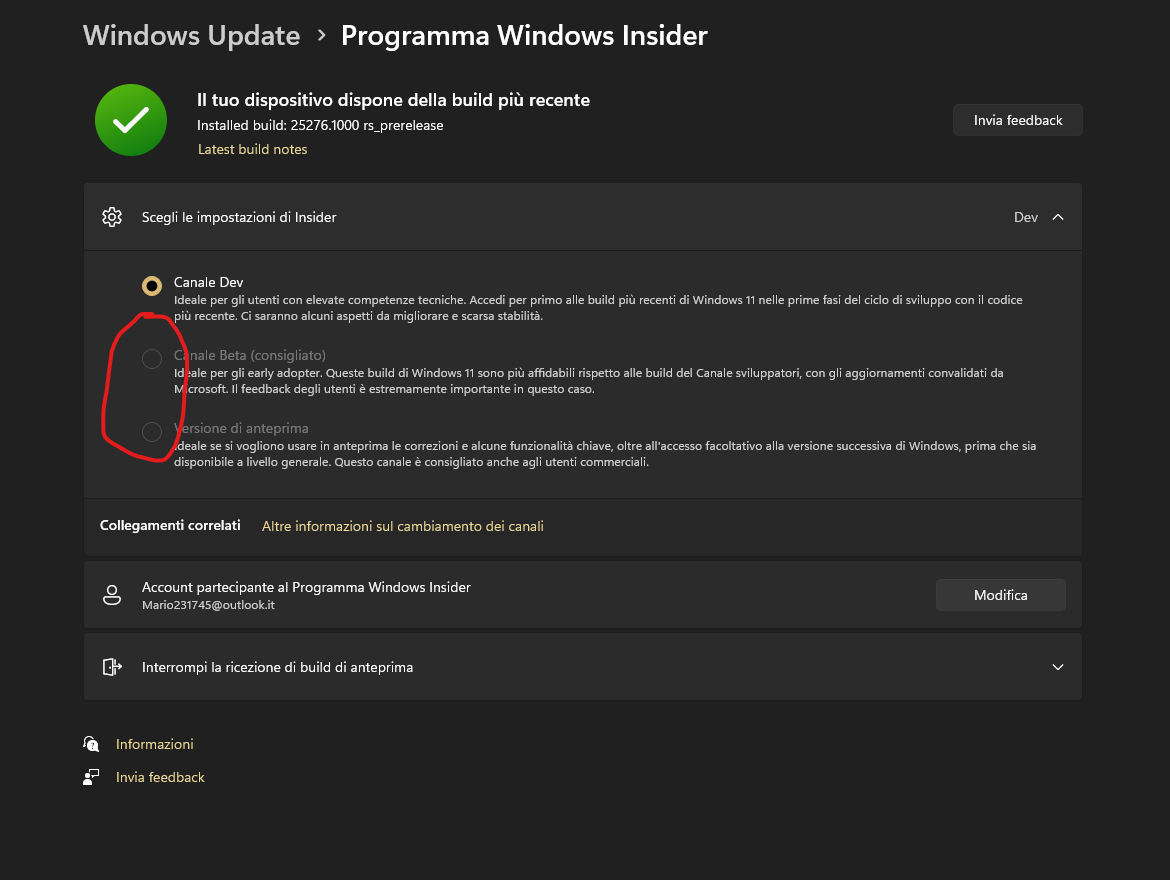This screenshot has height=880, width=1170.
Task: Click the Windows Update breadcrumb arrow separator
Action: point(318,35)
